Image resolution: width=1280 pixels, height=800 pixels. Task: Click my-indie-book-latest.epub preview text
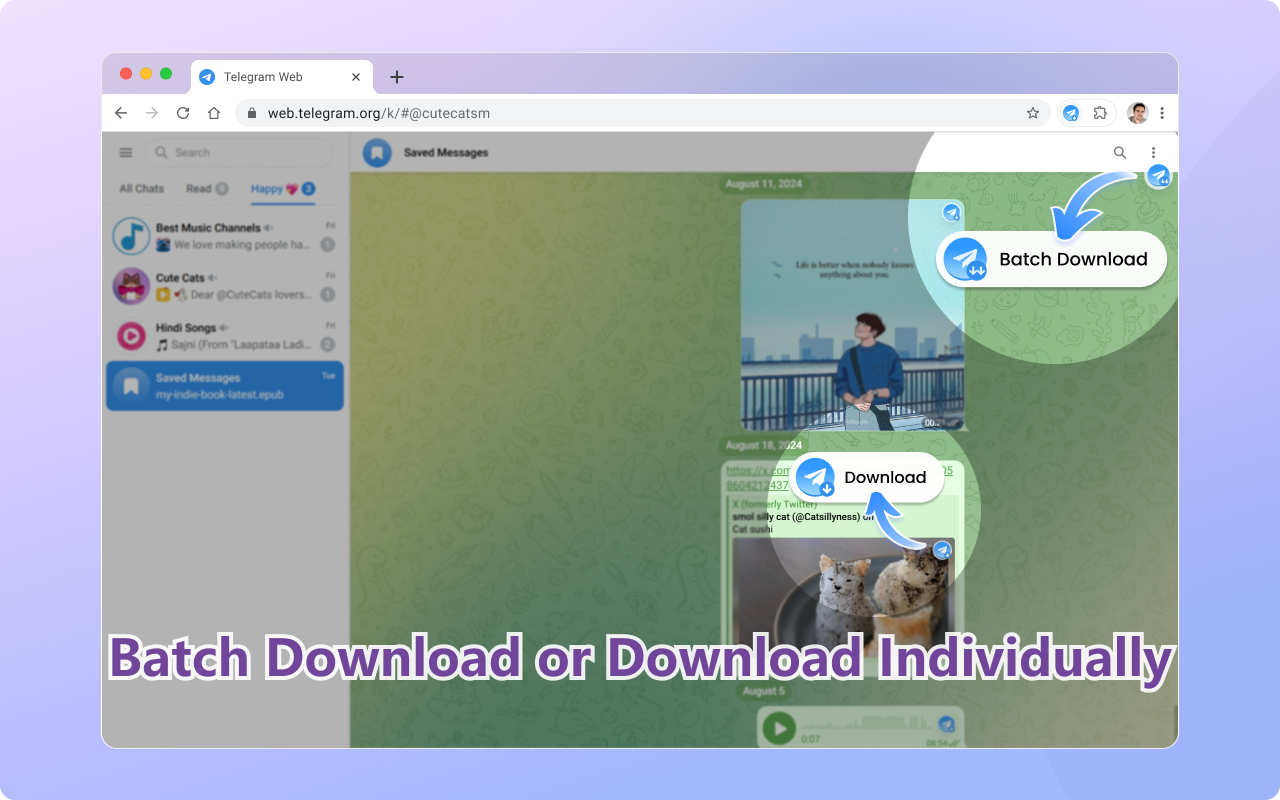click(220, 395)
